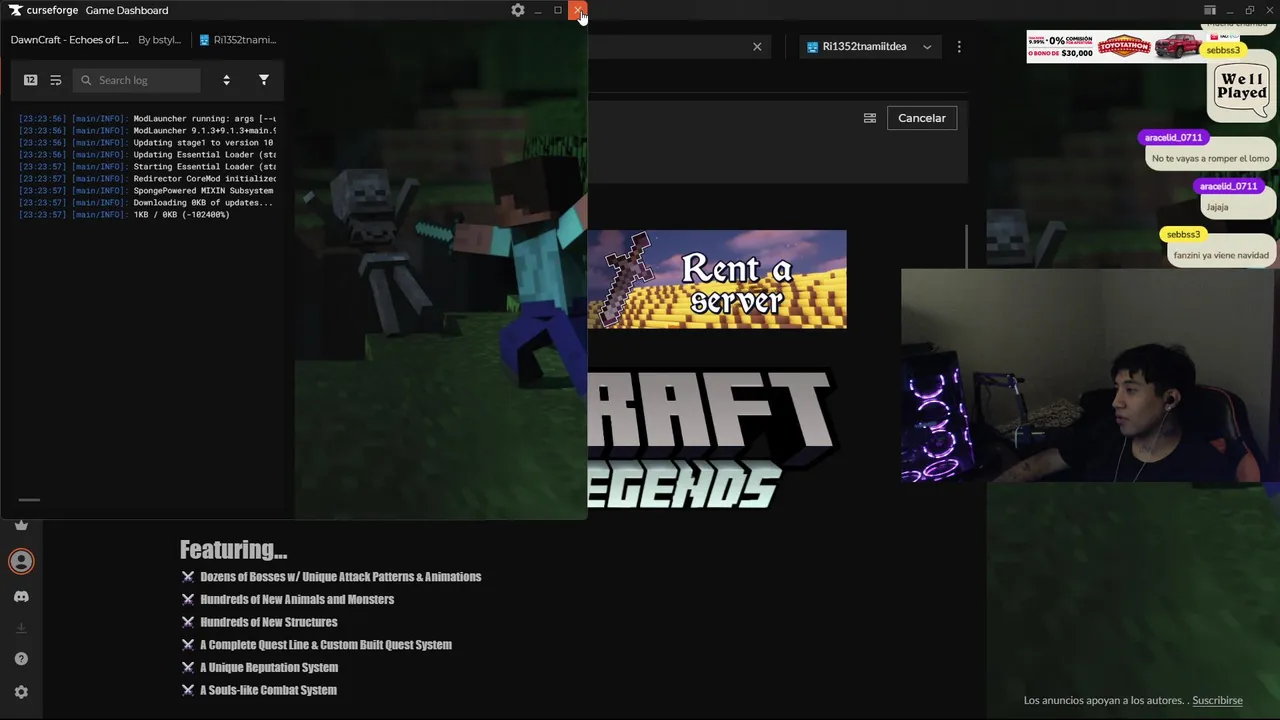The height and width of the screenshot is (720, 1280).
Task: Toggle the list view layout icon
Action: click(870, 118)
